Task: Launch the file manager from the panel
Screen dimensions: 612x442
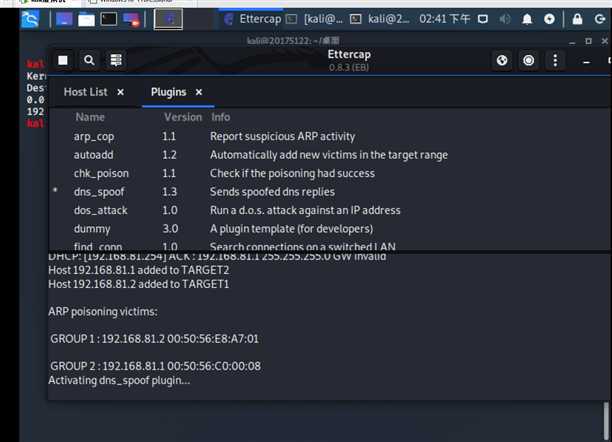Action: pyautogui.click(x=86, y=19)
